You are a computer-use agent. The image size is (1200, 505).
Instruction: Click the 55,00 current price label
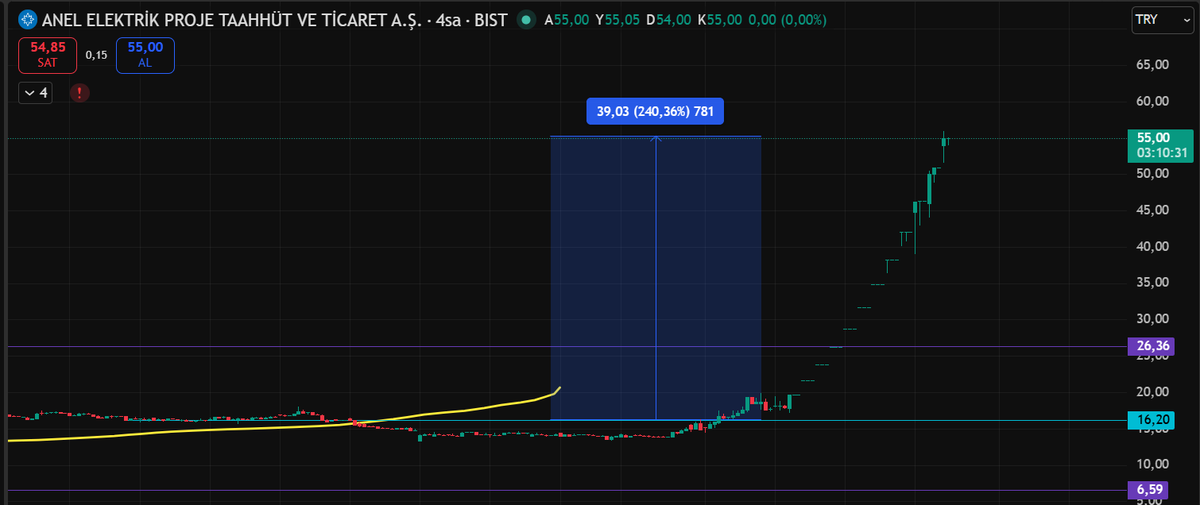[x=1153, y=138]
